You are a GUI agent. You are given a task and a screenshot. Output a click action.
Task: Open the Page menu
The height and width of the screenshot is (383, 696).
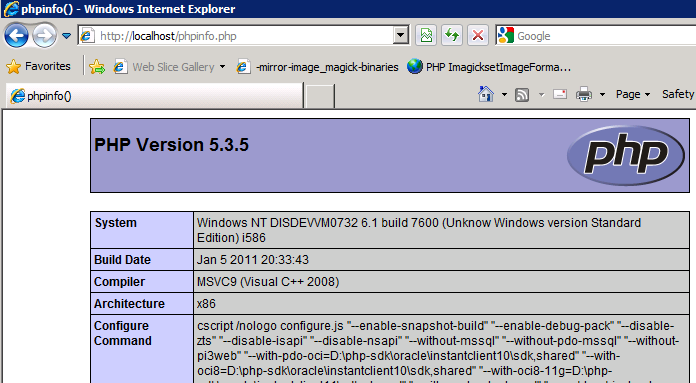point(633,94)
